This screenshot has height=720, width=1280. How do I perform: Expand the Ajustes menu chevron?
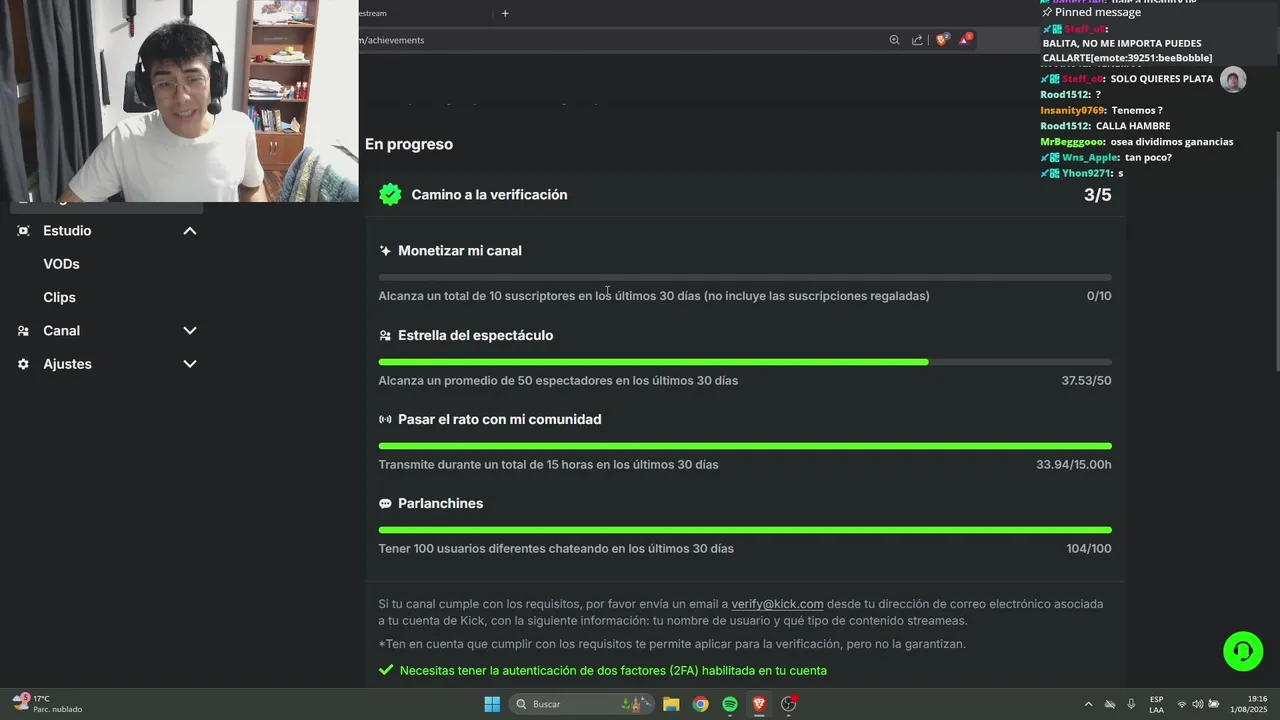click(x=189, y=364)
